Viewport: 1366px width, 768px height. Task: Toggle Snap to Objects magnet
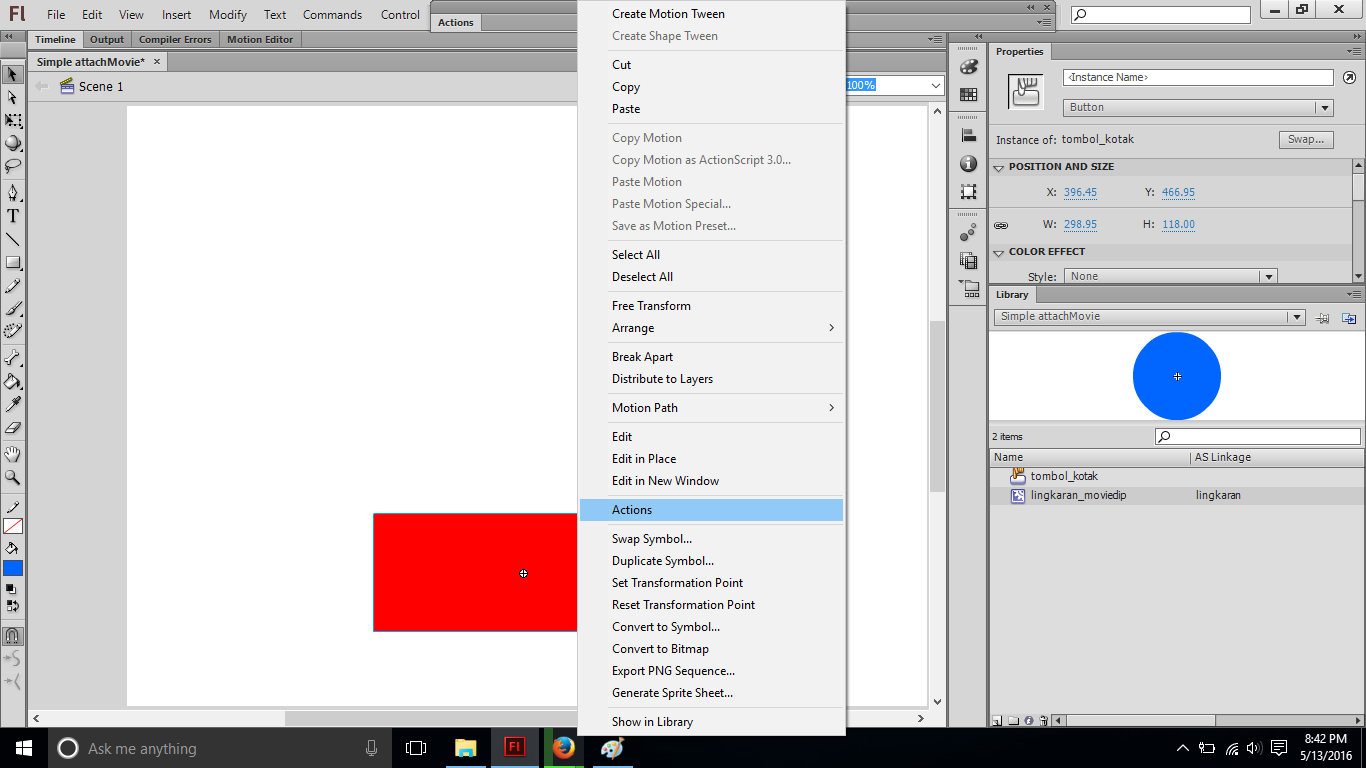coord(13,636)
